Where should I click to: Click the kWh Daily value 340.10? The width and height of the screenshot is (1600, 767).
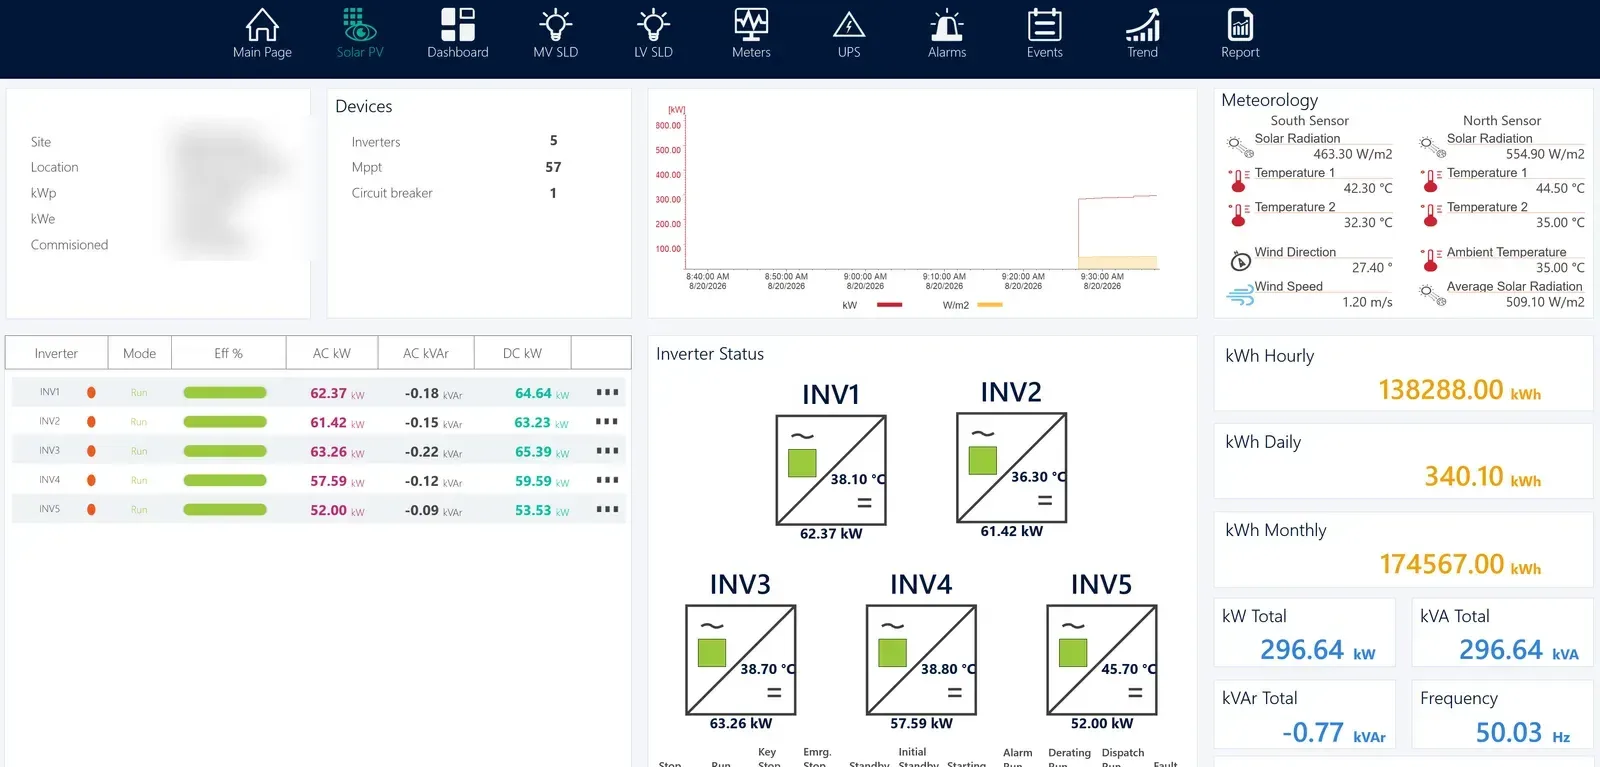point(1464,477)
